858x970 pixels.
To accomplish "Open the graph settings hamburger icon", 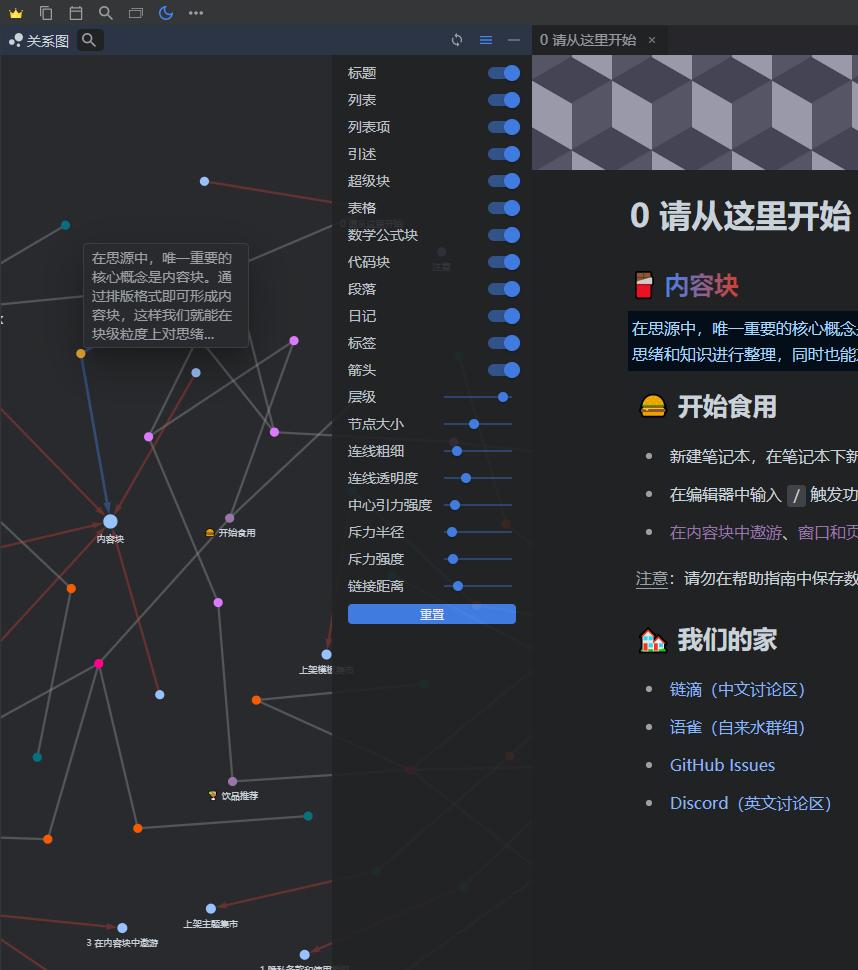I will click(x=486, y=40).
